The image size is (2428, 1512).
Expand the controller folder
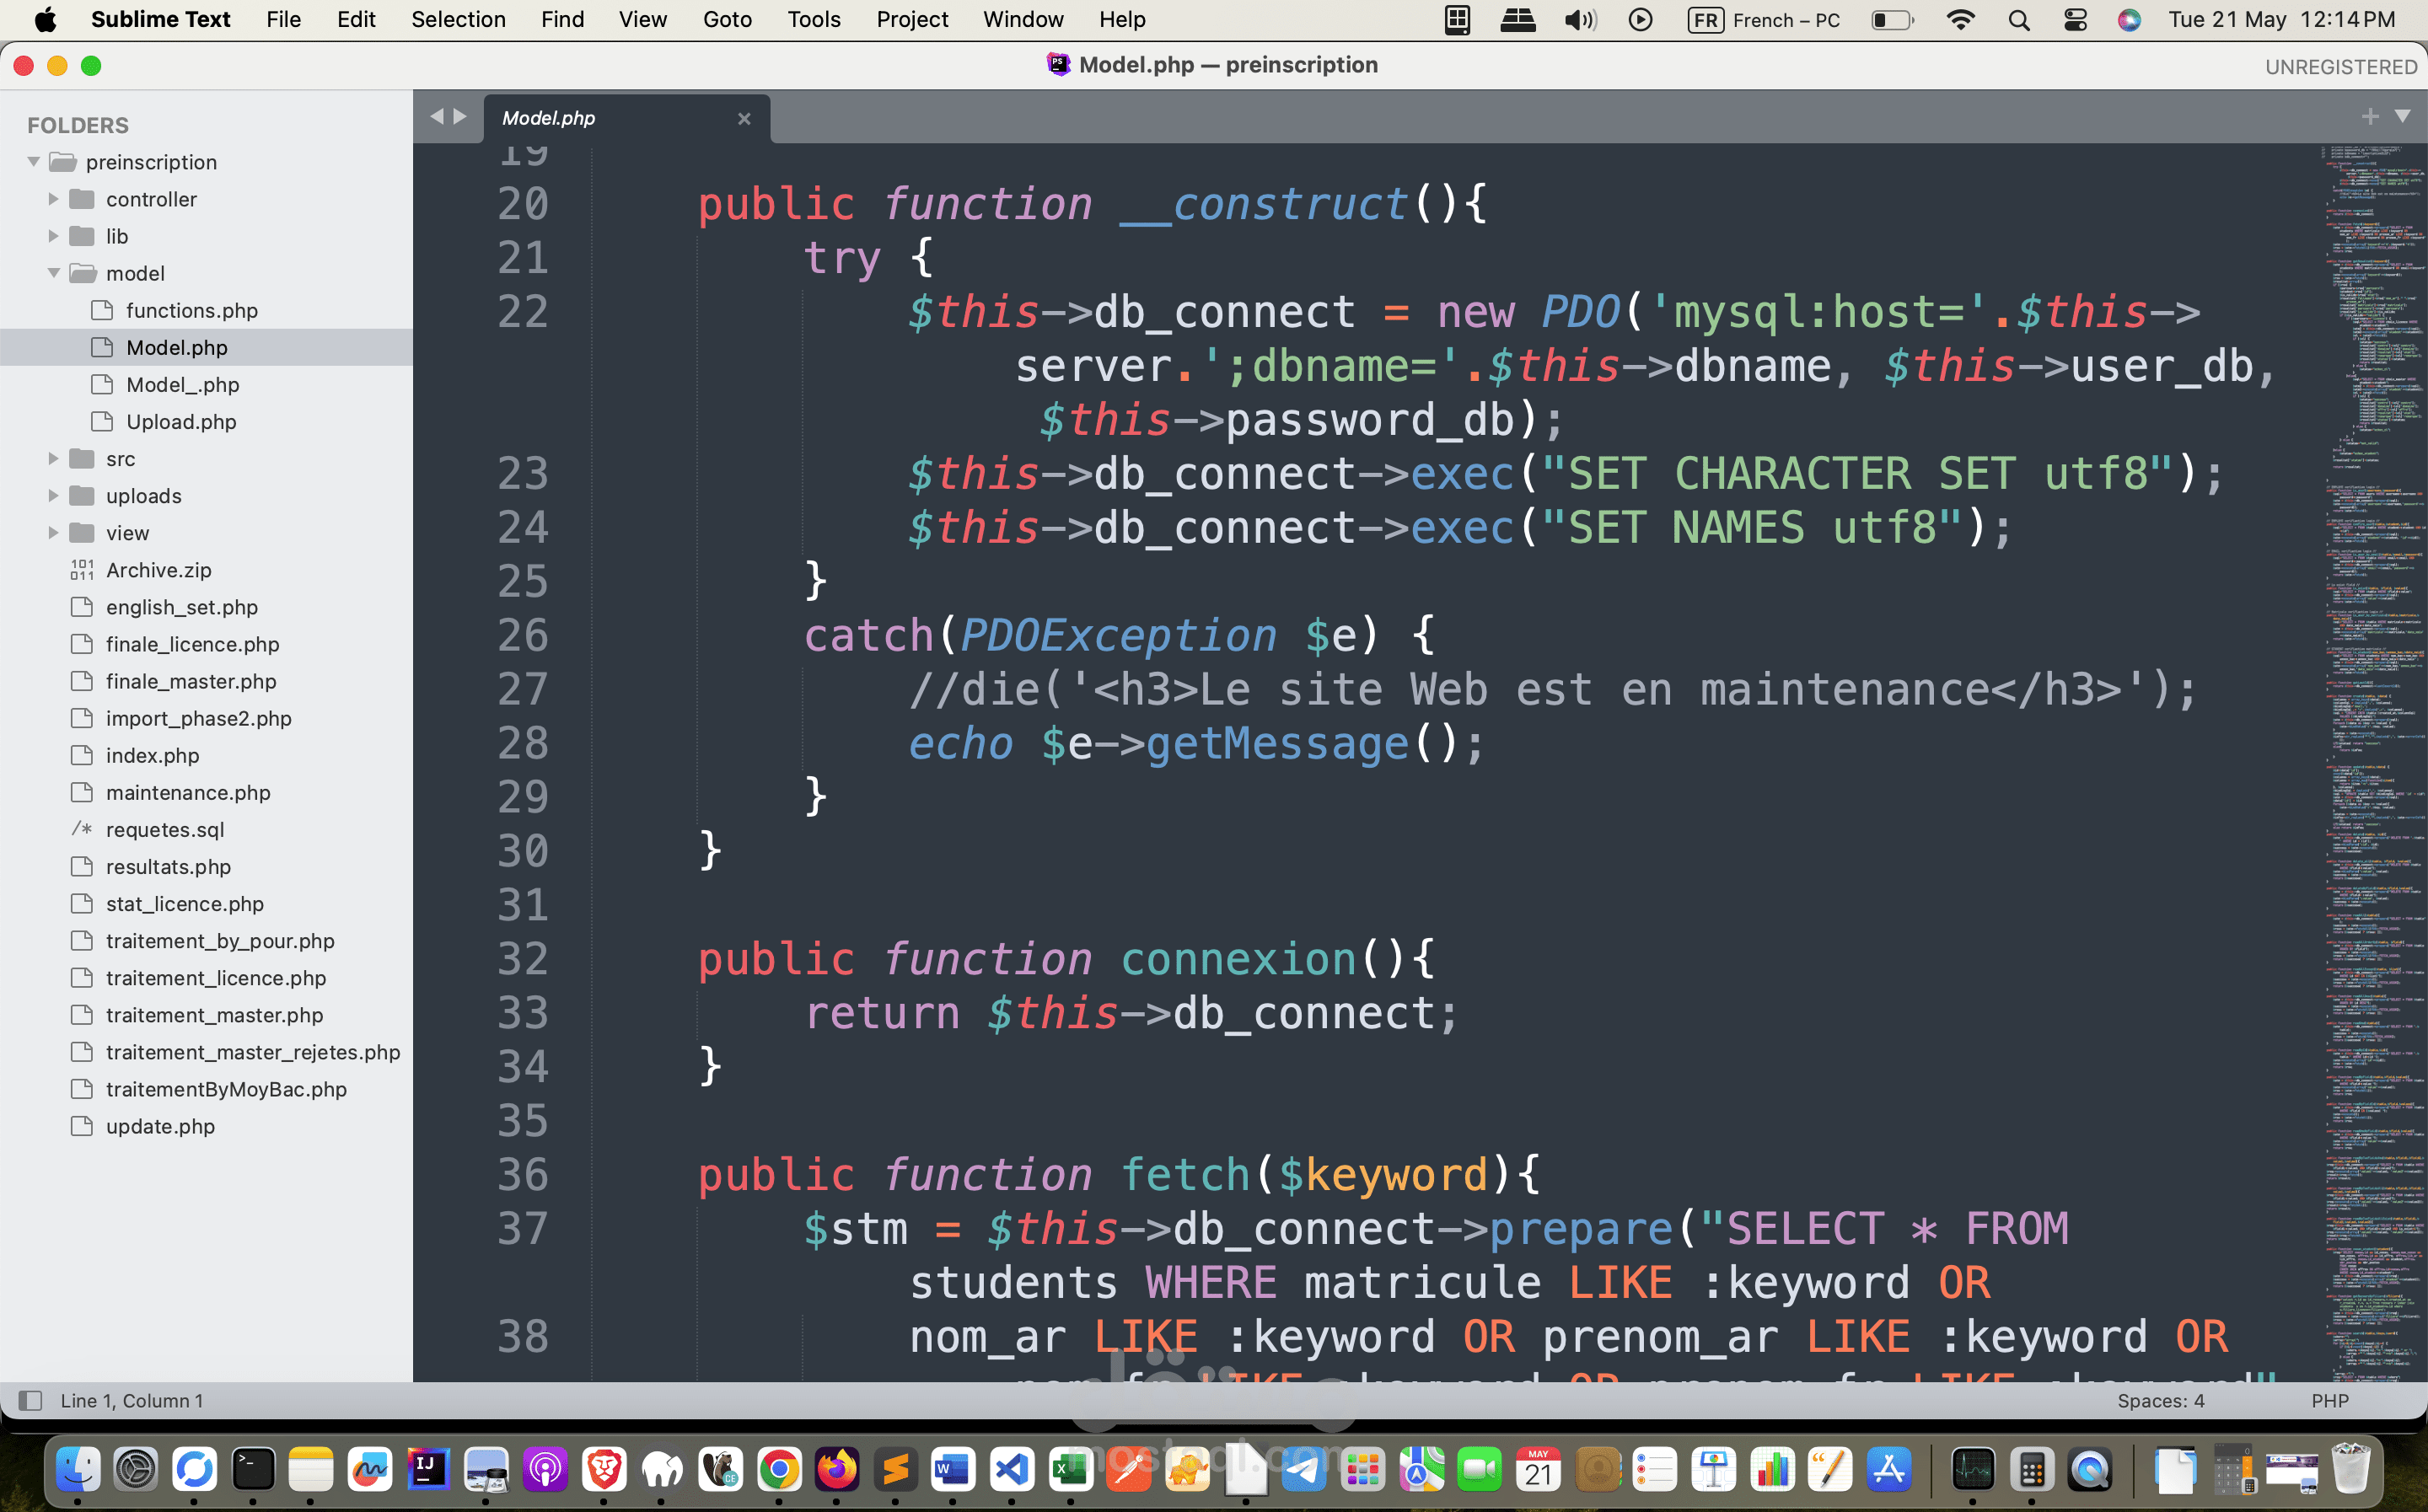tap(54, 199)
